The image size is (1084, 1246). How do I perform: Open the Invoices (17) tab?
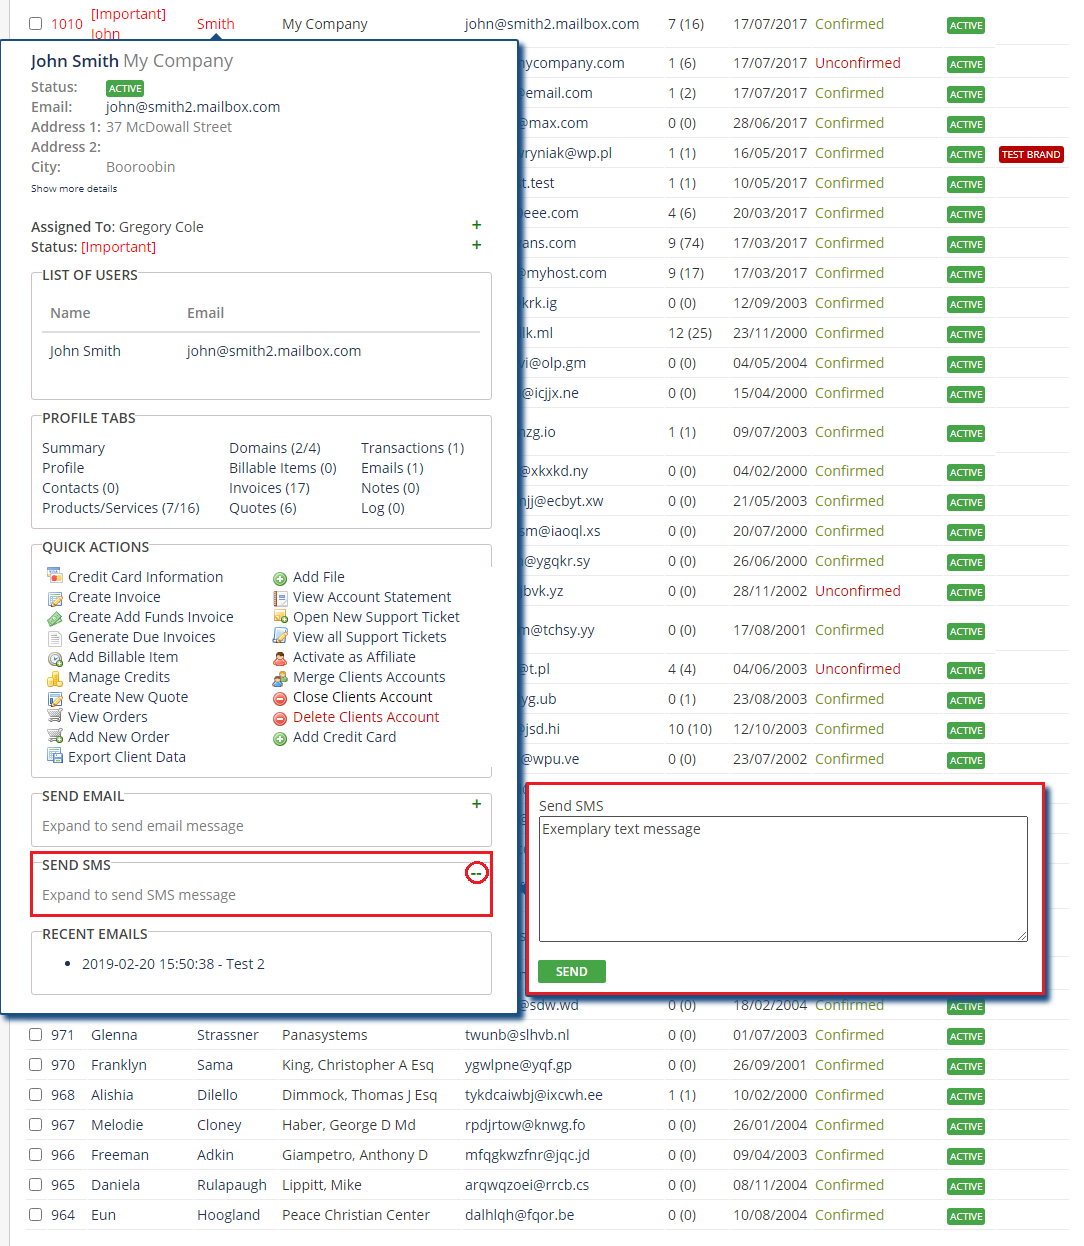pyautogui.click(x=269, y=488)
